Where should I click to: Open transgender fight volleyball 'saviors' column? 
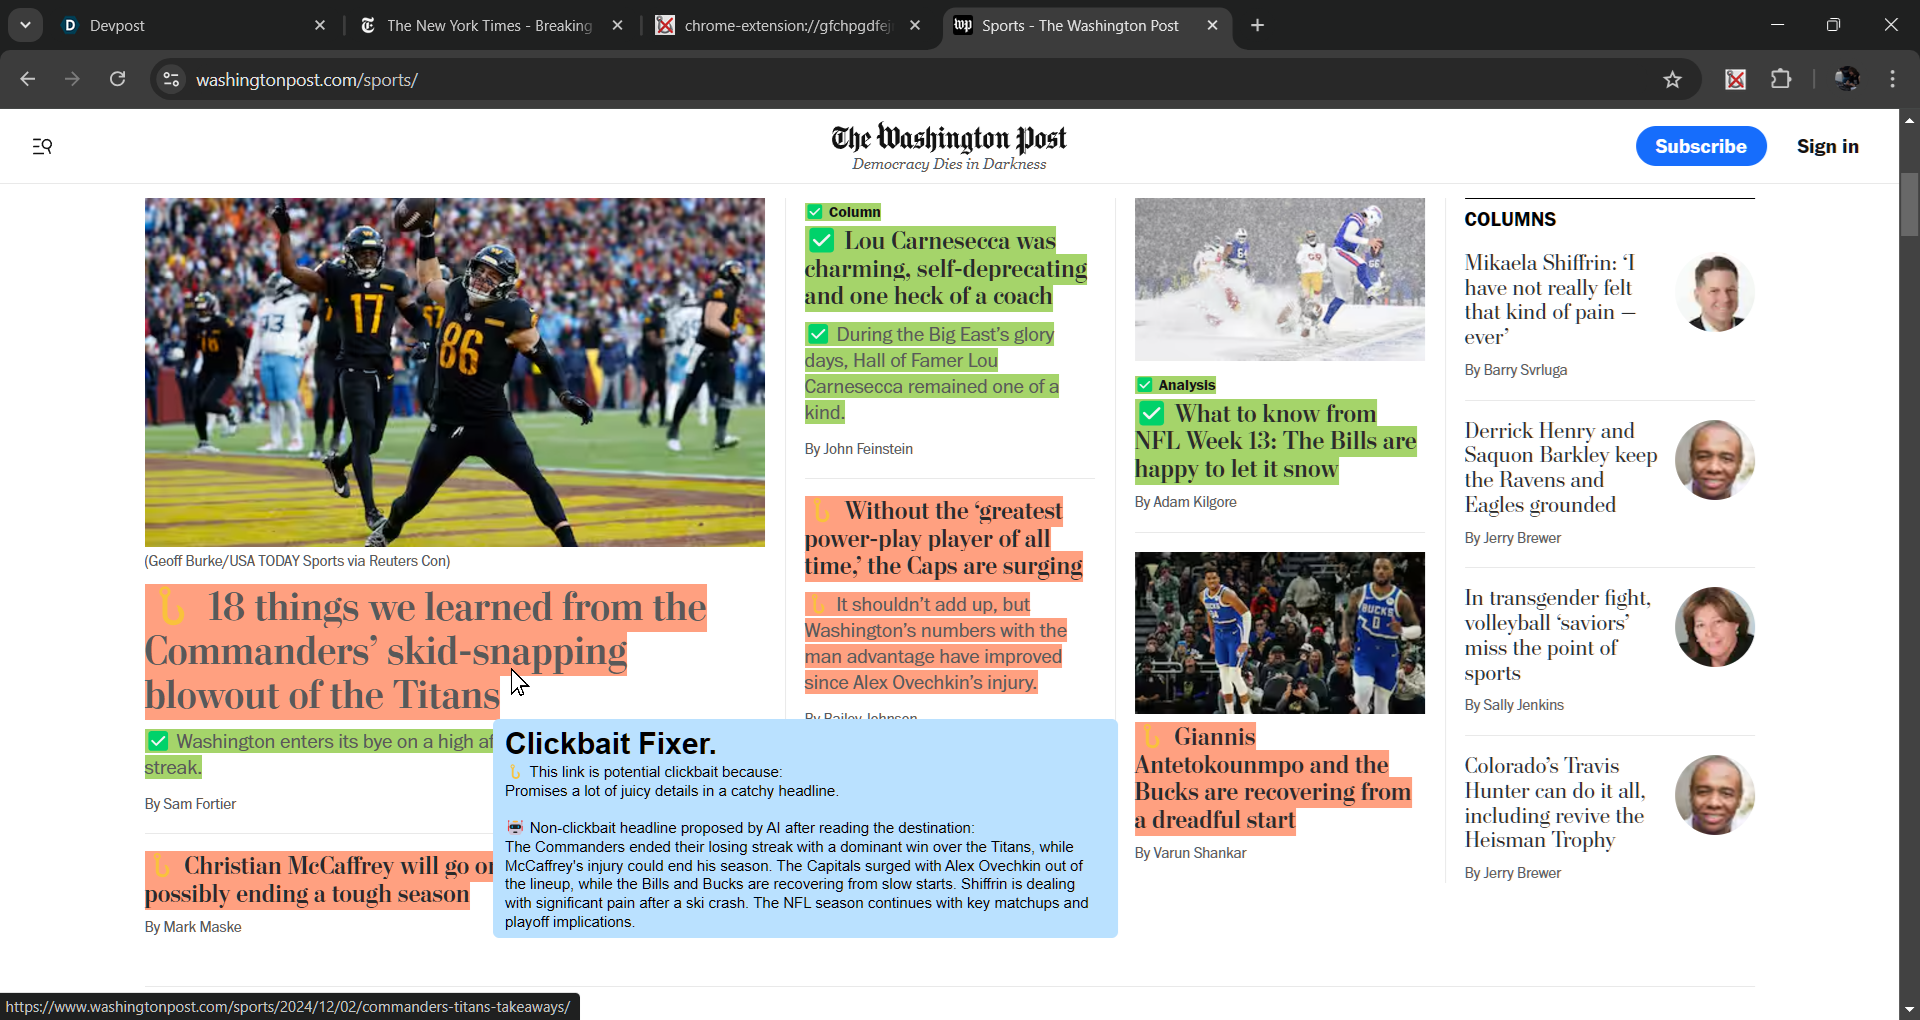click(x=1557, y=635)
